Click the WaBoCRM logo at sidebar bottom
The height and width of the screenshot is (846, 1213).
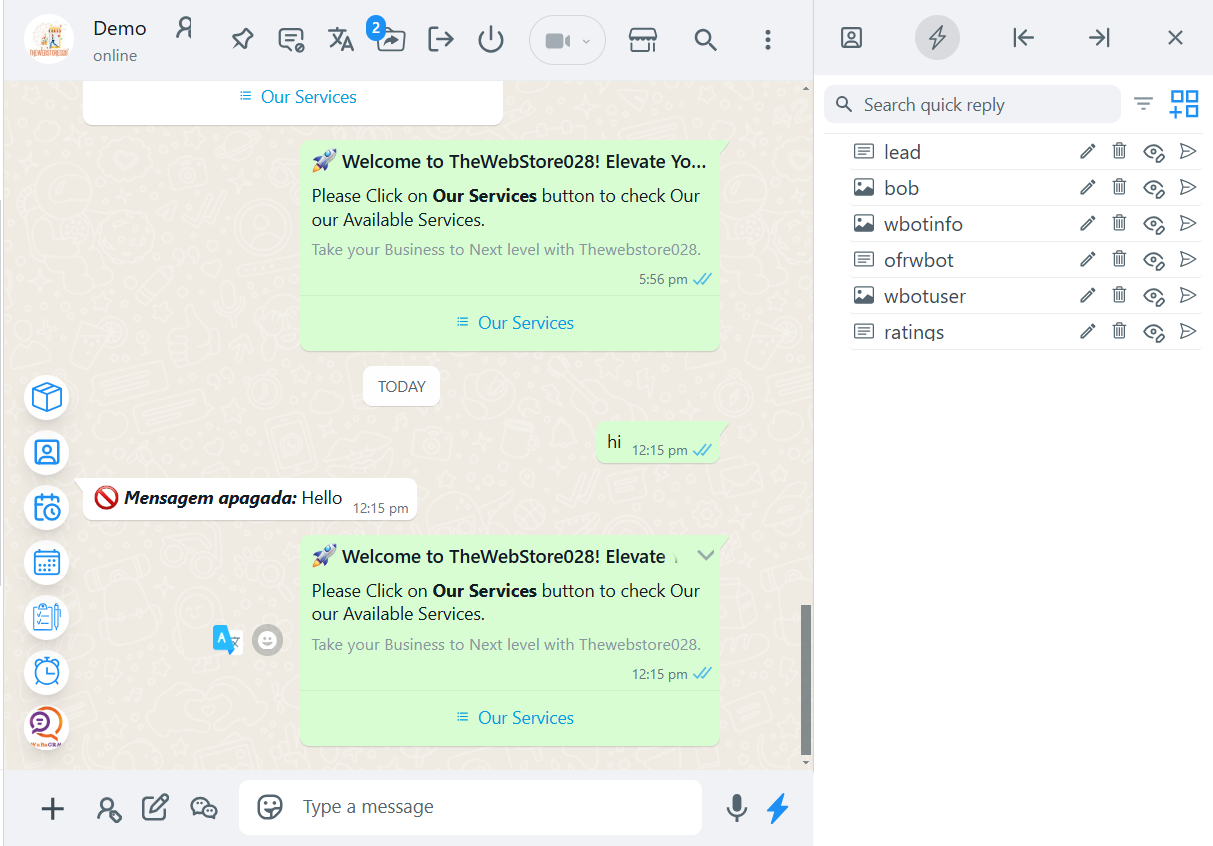click(45, 728)
